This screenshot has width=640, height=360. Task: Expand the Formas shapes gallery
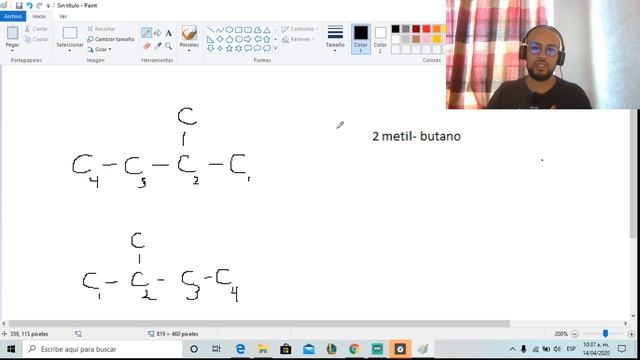pyautogui.click(x=276, y=49)
